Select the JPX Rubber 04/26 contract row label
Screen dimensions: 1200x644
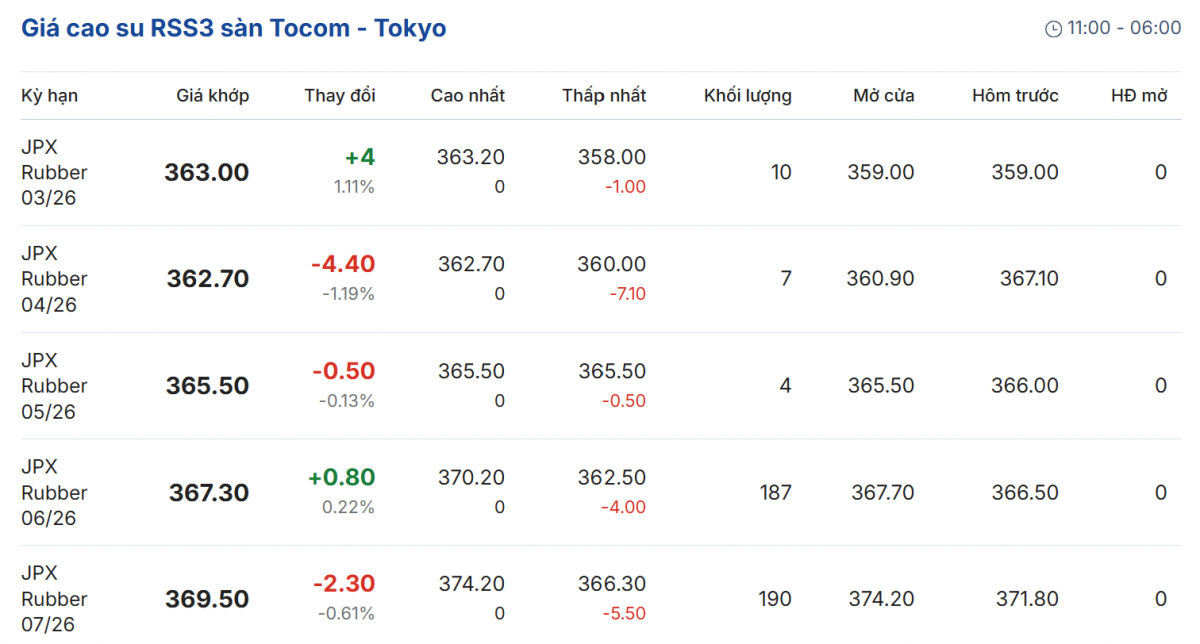(x=54, y=279)
